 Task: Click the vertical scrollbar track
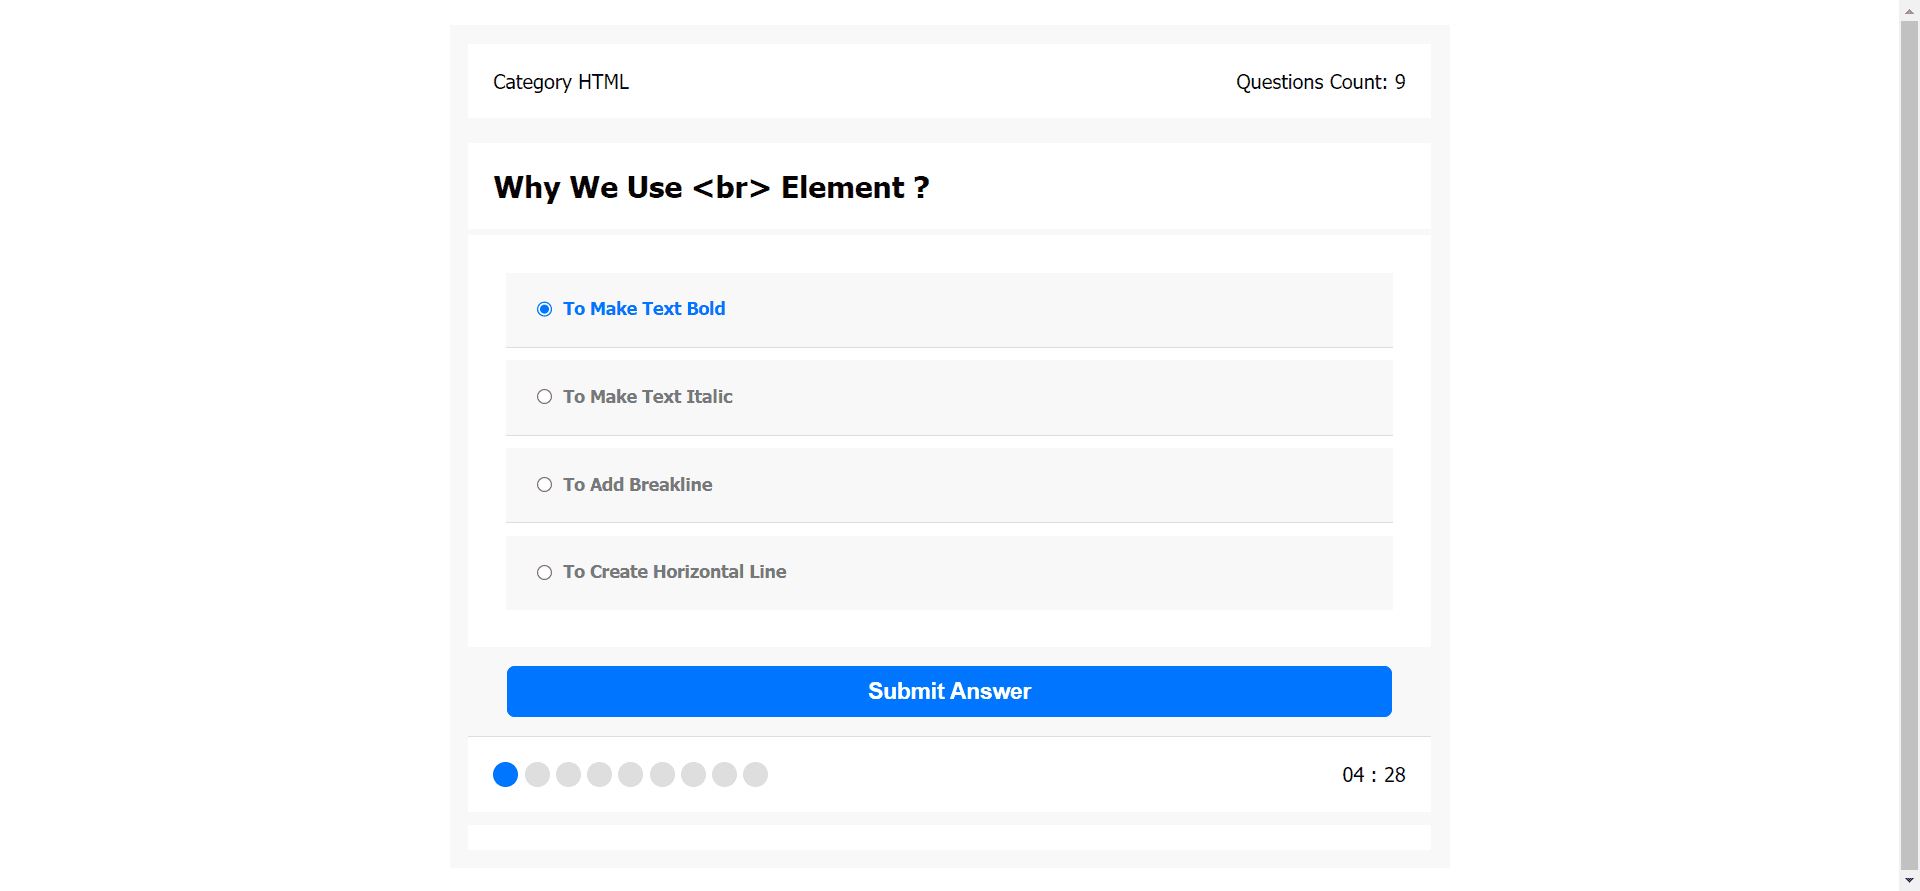tap(1910, 450)
